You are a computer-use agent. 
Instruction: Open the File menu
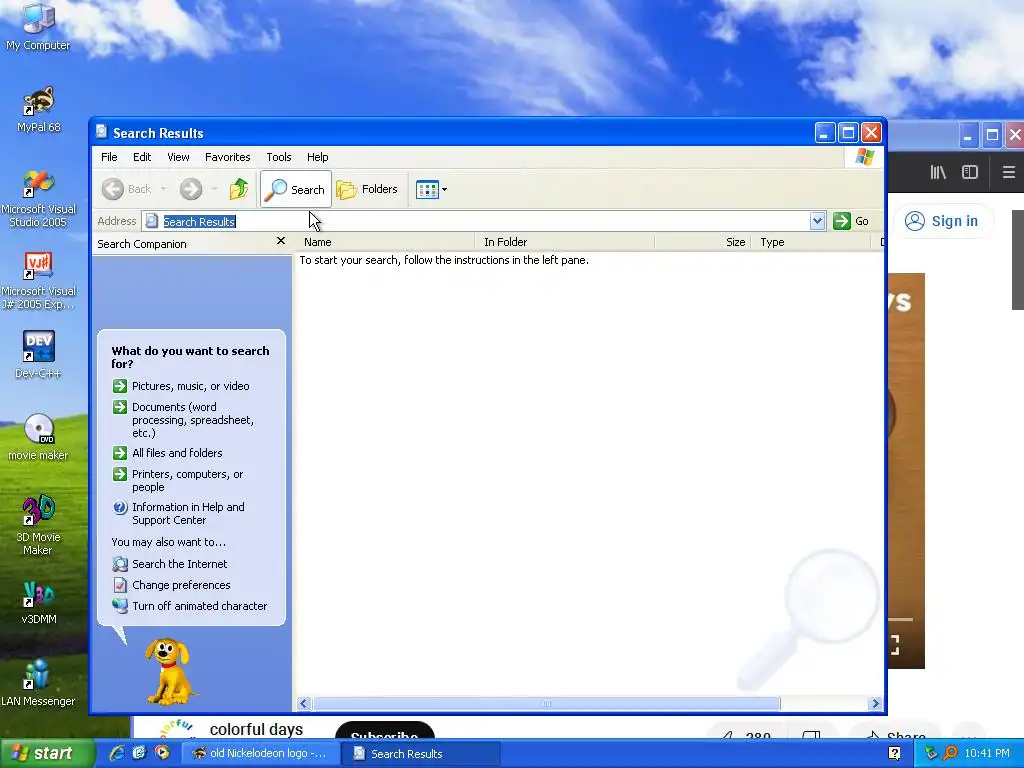click(x=109, y=157)
